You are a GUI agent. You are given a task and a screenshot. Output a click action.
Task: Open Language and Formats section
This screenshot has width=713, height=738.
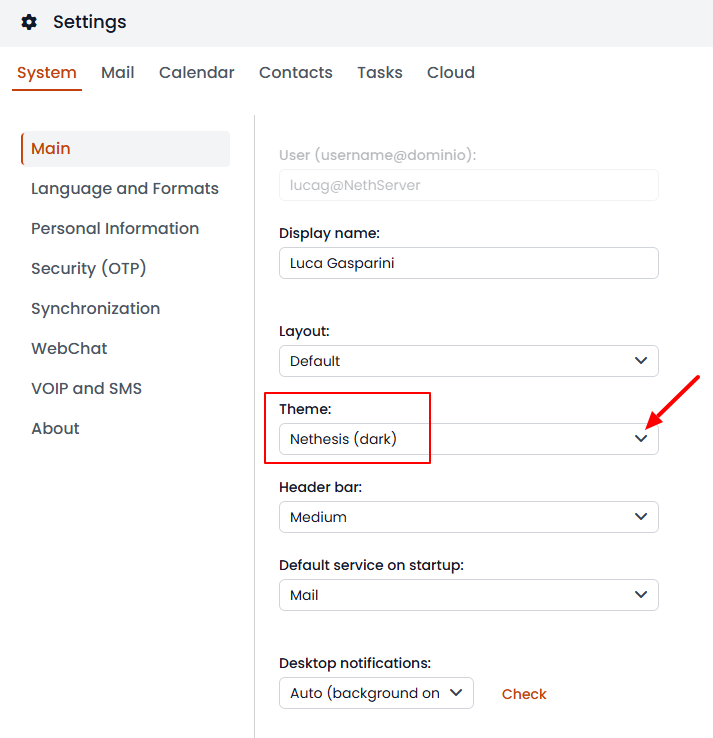[x=125, y=189]
